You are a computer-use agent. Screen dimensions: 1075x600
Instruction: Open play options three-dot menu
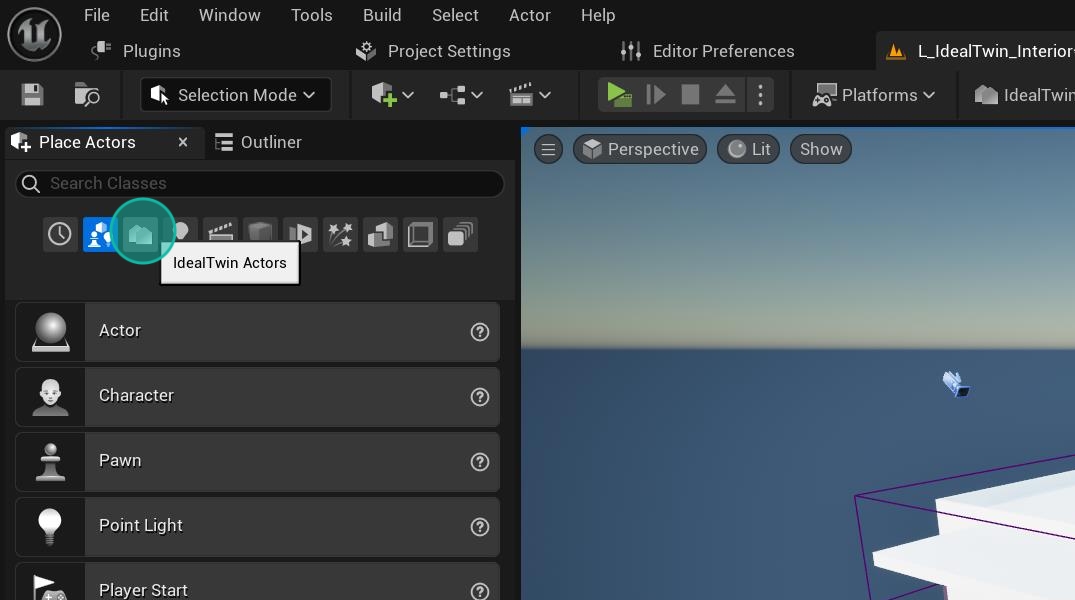tap(760, 95)
